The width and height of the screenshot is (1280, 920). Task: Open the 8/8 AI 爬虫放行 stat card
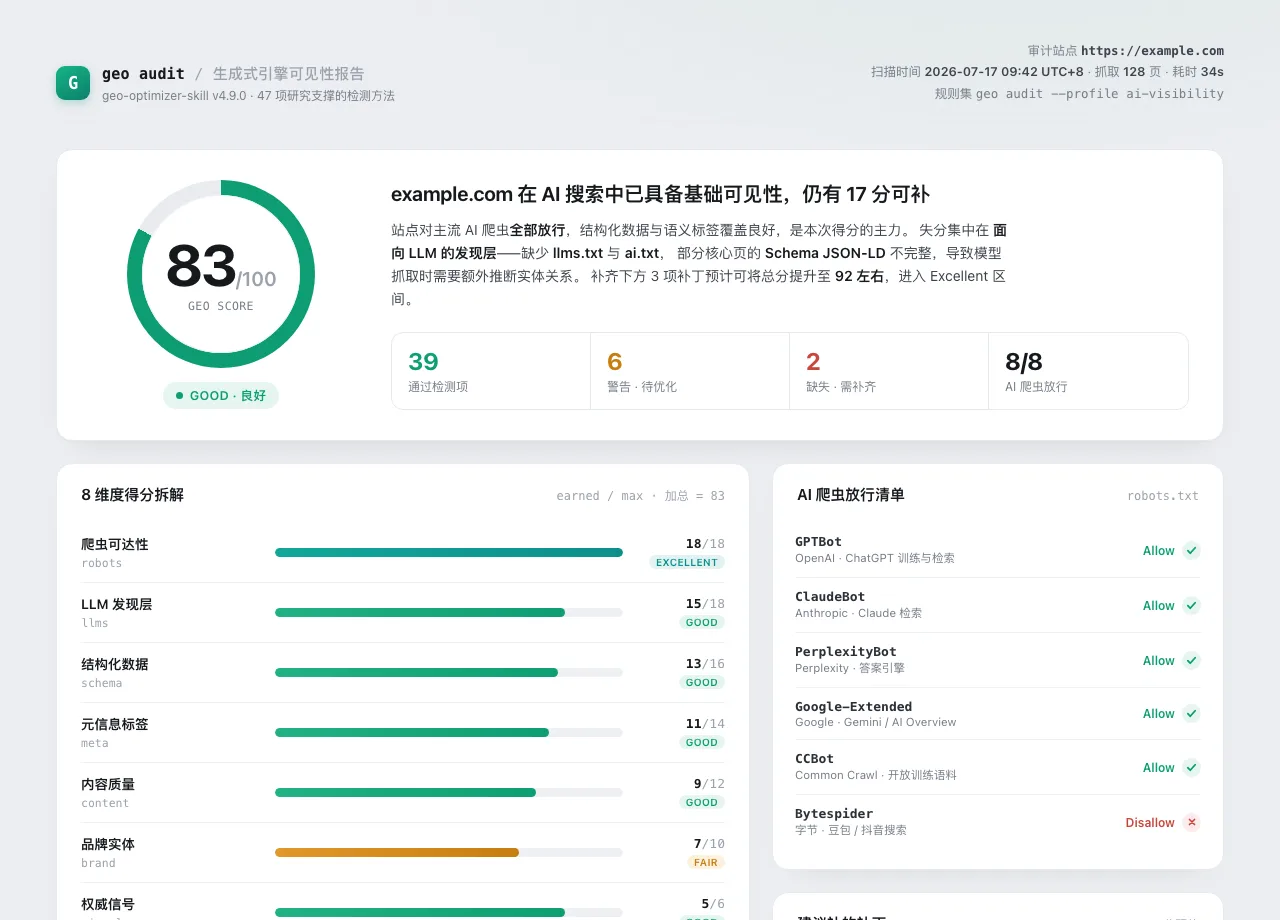tap(1088, 371)
